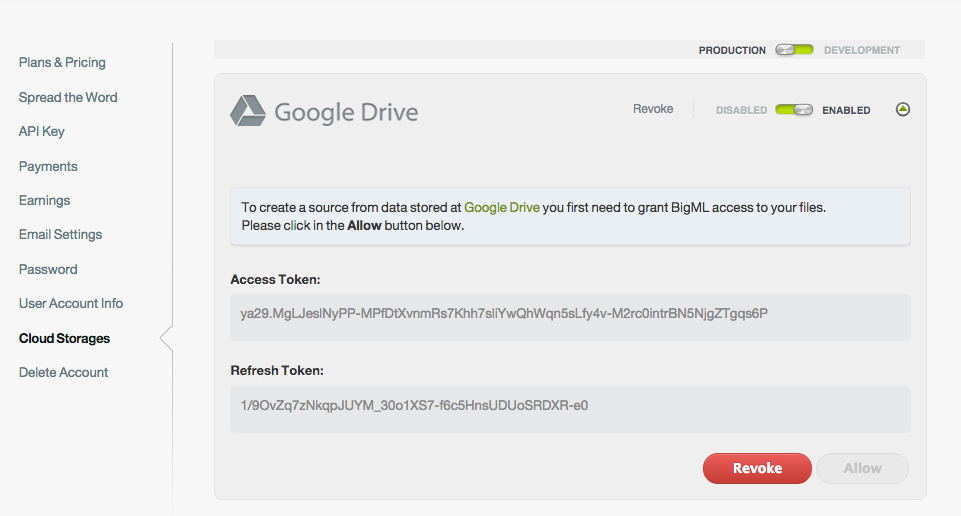Go to Spread the Word section

68,98
